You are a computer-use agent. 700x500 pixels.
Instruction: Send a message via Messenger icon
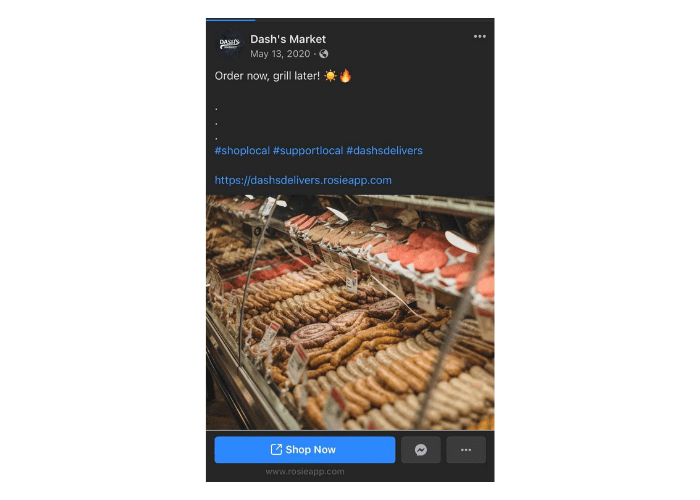(421, 450)
